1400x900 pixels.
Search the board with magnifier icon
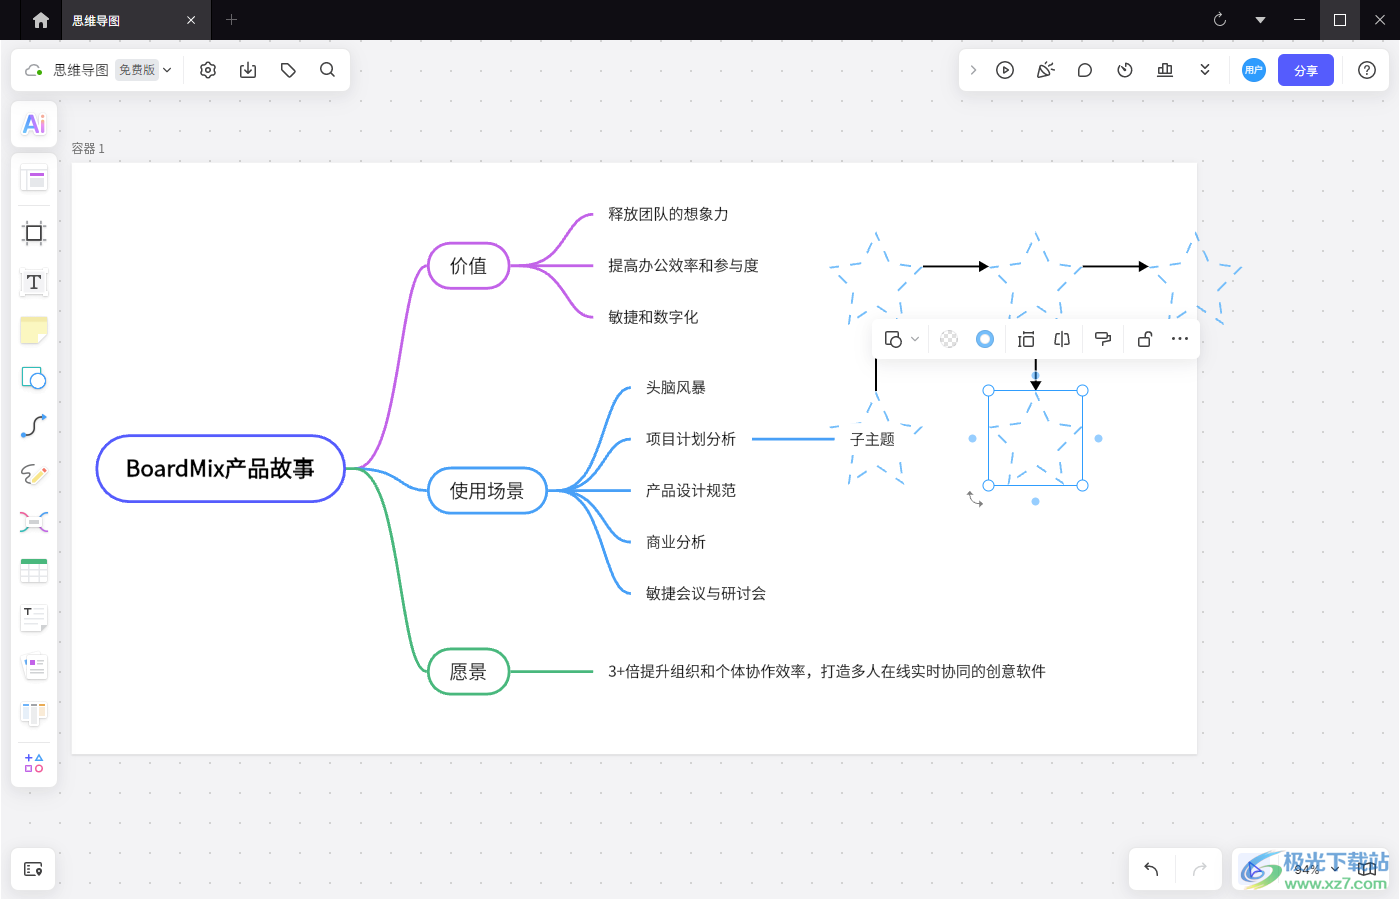tap(327, 70)
